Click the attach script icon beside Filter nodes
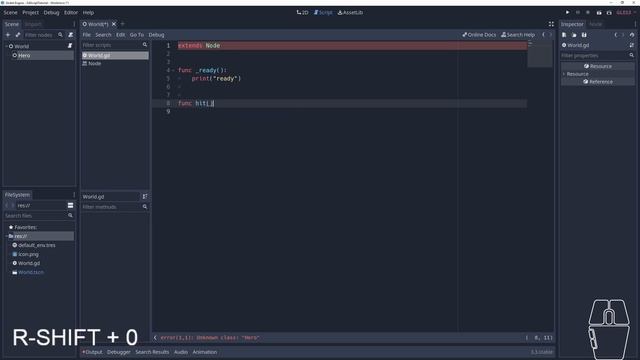Viewport: 640px width, 360px height. (x=71, y=35)
